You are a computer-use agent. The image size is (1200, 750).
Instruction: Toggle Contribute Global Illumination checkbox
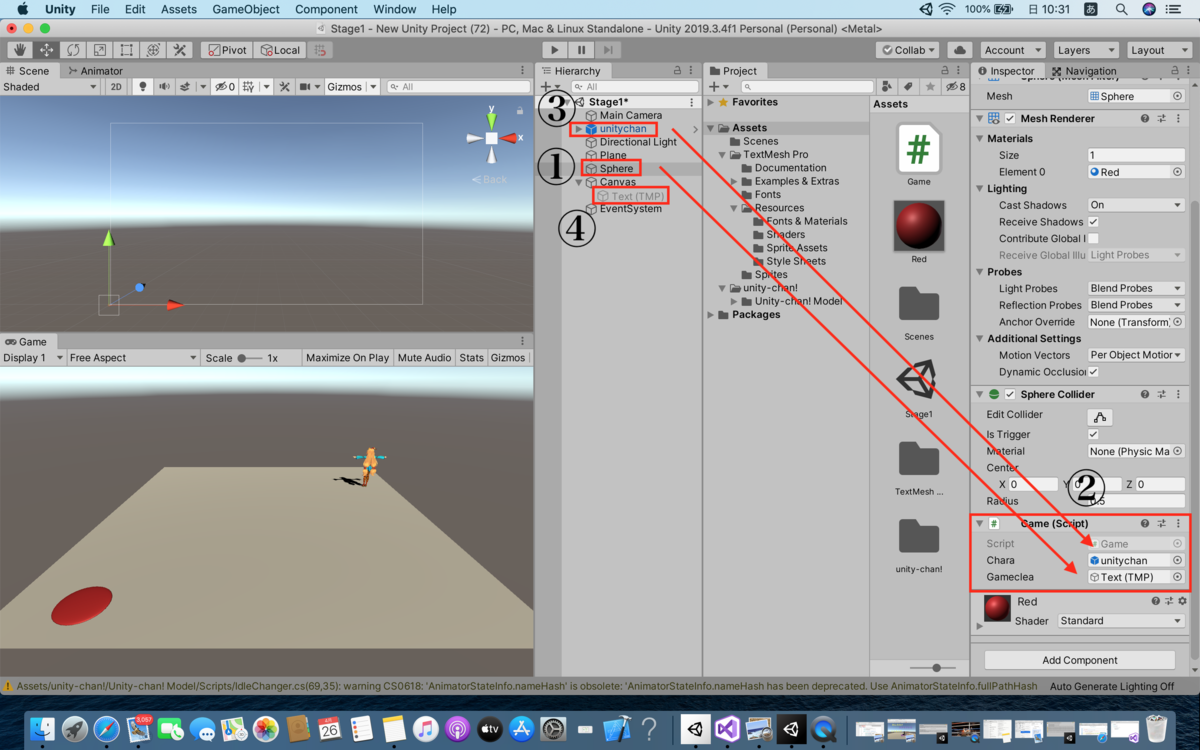pos(1093,239)
